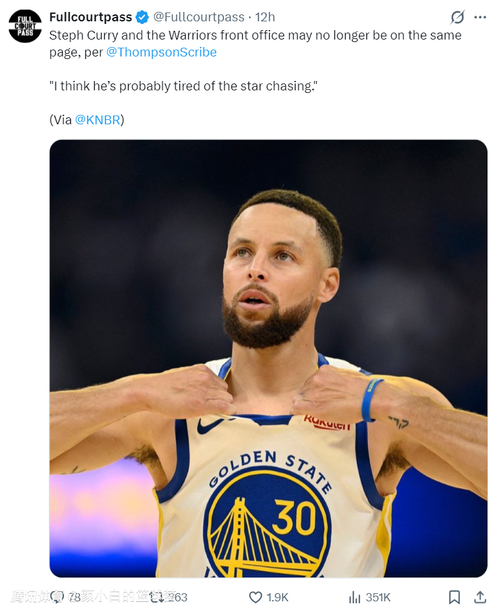Screen dimensions: 500x612
Task: Click the 351K view count
Action: click(x=378, y=598)
